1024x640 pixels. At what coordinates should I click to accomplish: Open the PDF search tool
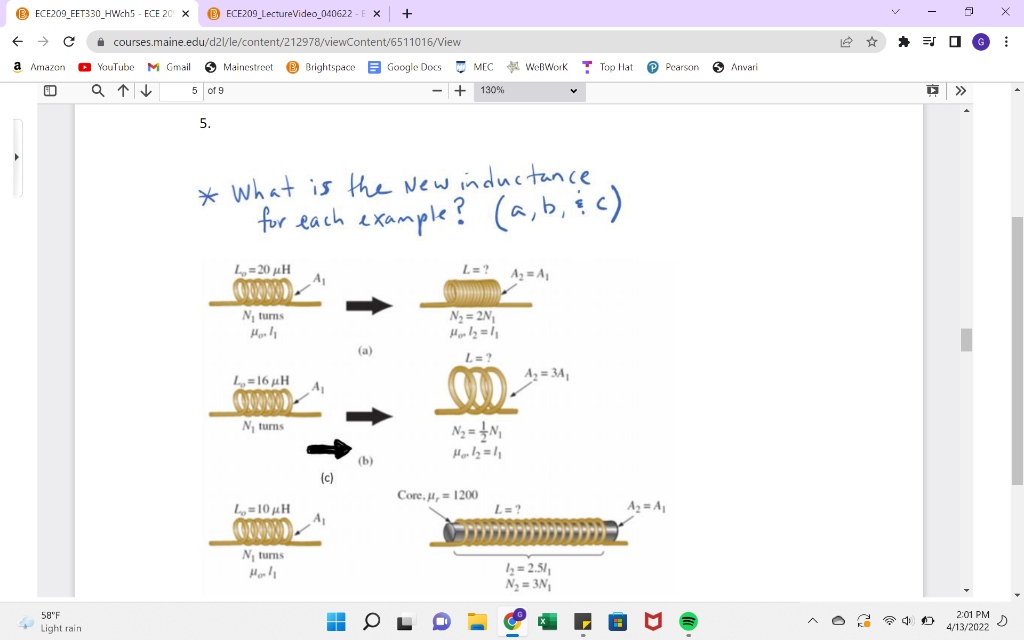97,91
